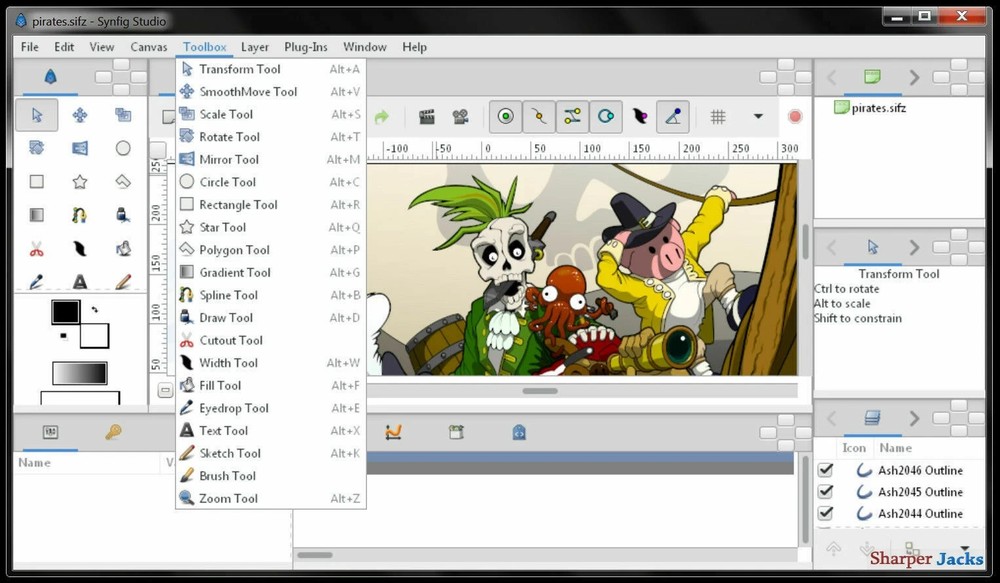The width and height of the screenshot is (1000, 583).
Task: Click the preview camera icon
Action: coord(460,117)
